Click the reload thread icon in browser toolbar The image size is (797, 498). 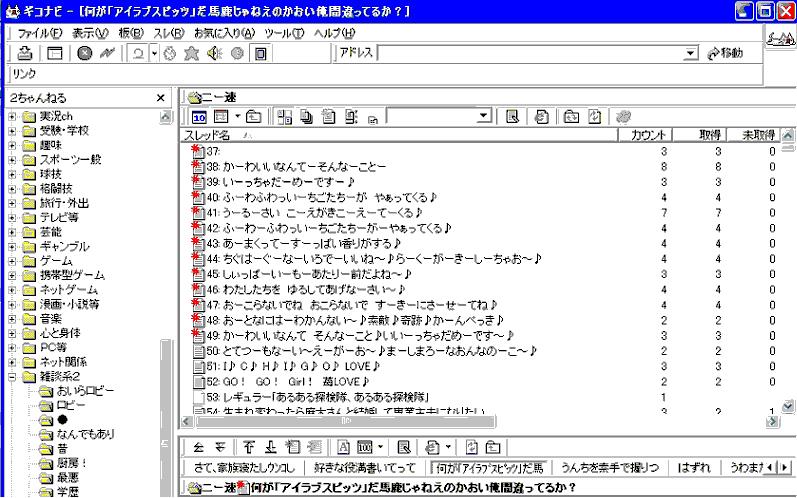tap(472, 447)
